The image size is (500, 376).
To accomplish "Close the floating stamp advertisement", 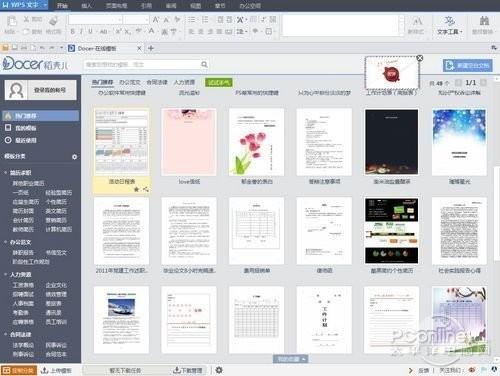I will (420, 58).
